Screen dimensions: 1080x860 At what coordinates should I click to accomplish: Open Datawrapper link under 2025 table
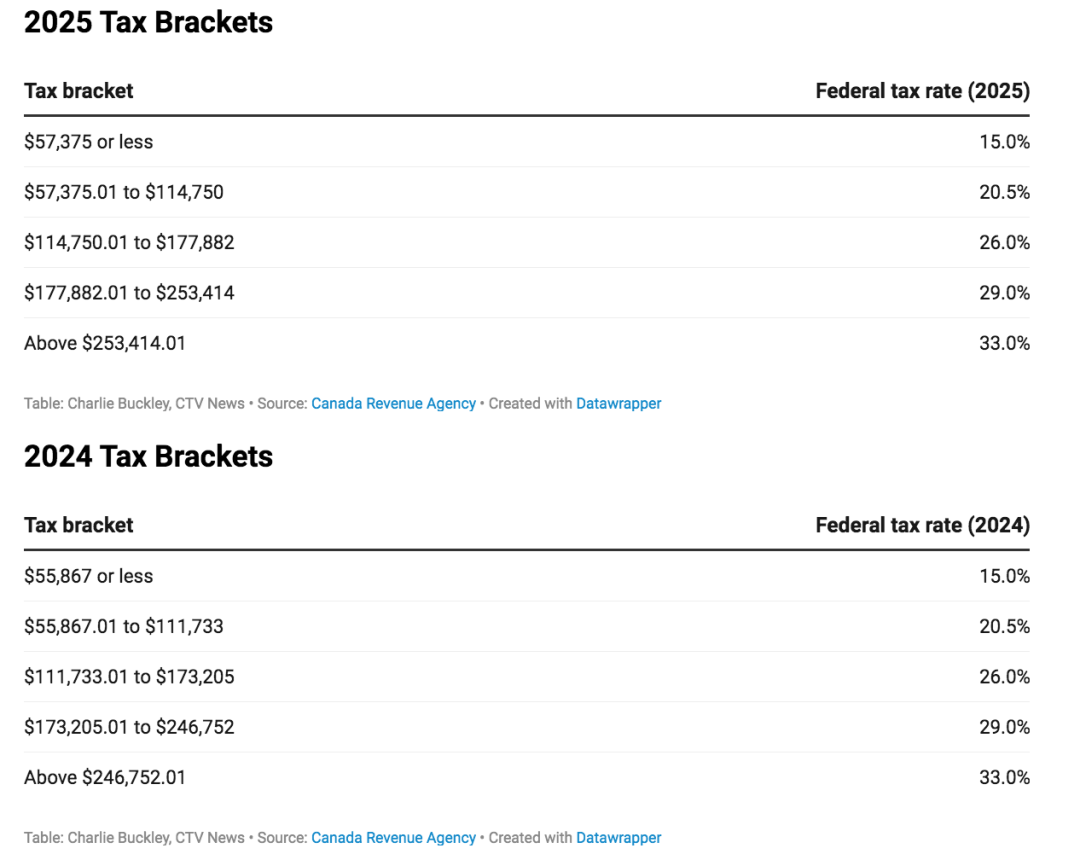(619, 403)
